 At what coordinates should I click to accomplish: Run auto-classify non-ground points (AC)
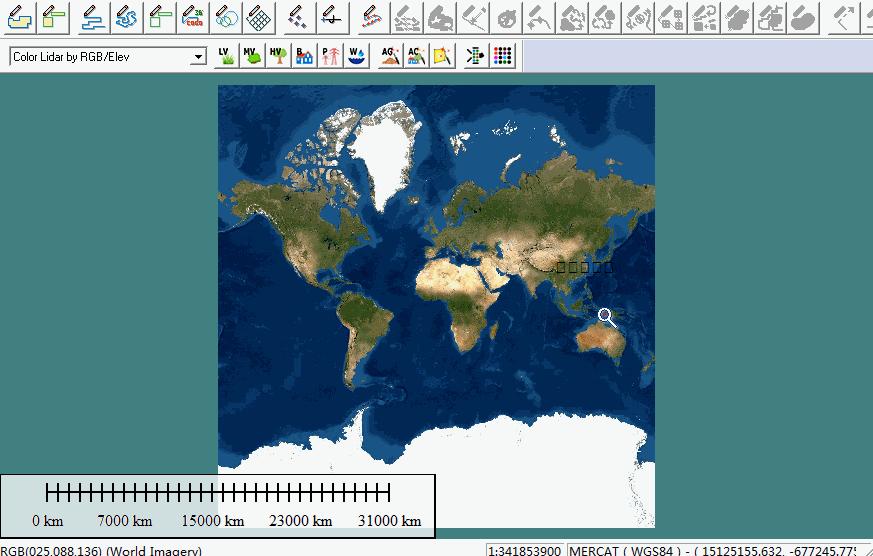tap(416, 56)
